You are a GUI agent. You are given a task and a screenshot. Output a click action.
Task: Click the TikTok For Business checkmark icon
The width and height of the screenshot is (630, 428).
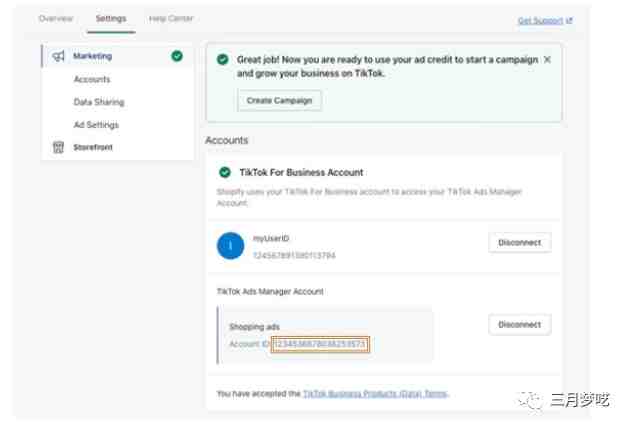click(x=225, y=172)
